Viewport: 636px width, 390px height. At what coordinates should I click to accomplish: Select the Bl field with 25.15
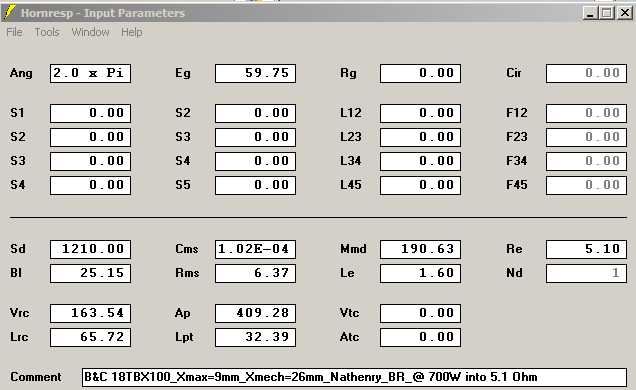(x=90, y=273)
